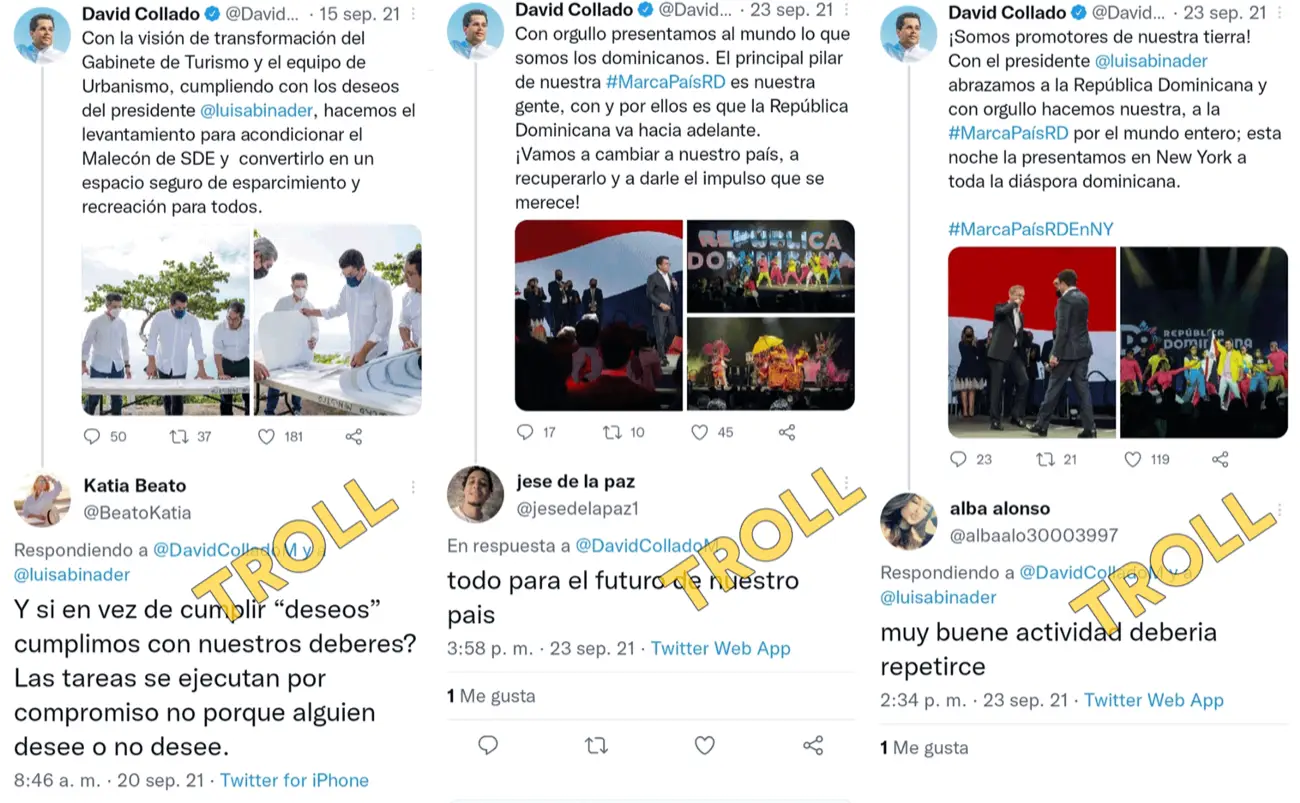Open more options for Katia Beato's tweet
Viewport: 1300px width, 803px height.
413,487
